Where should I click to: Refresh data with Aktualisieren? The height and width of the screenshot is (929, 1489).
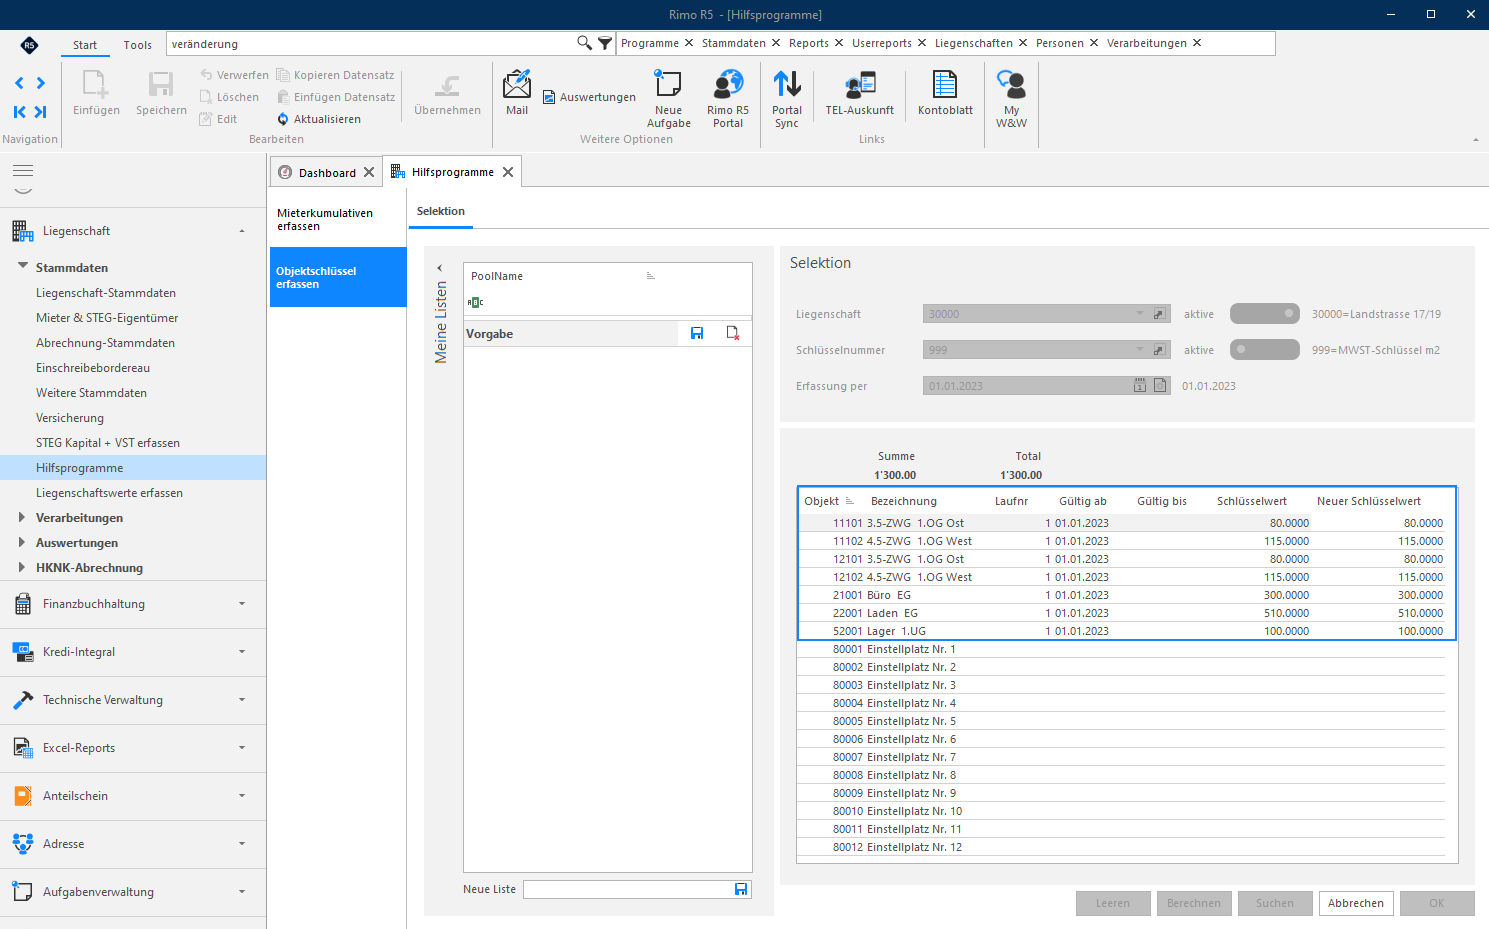click(319, 119)
